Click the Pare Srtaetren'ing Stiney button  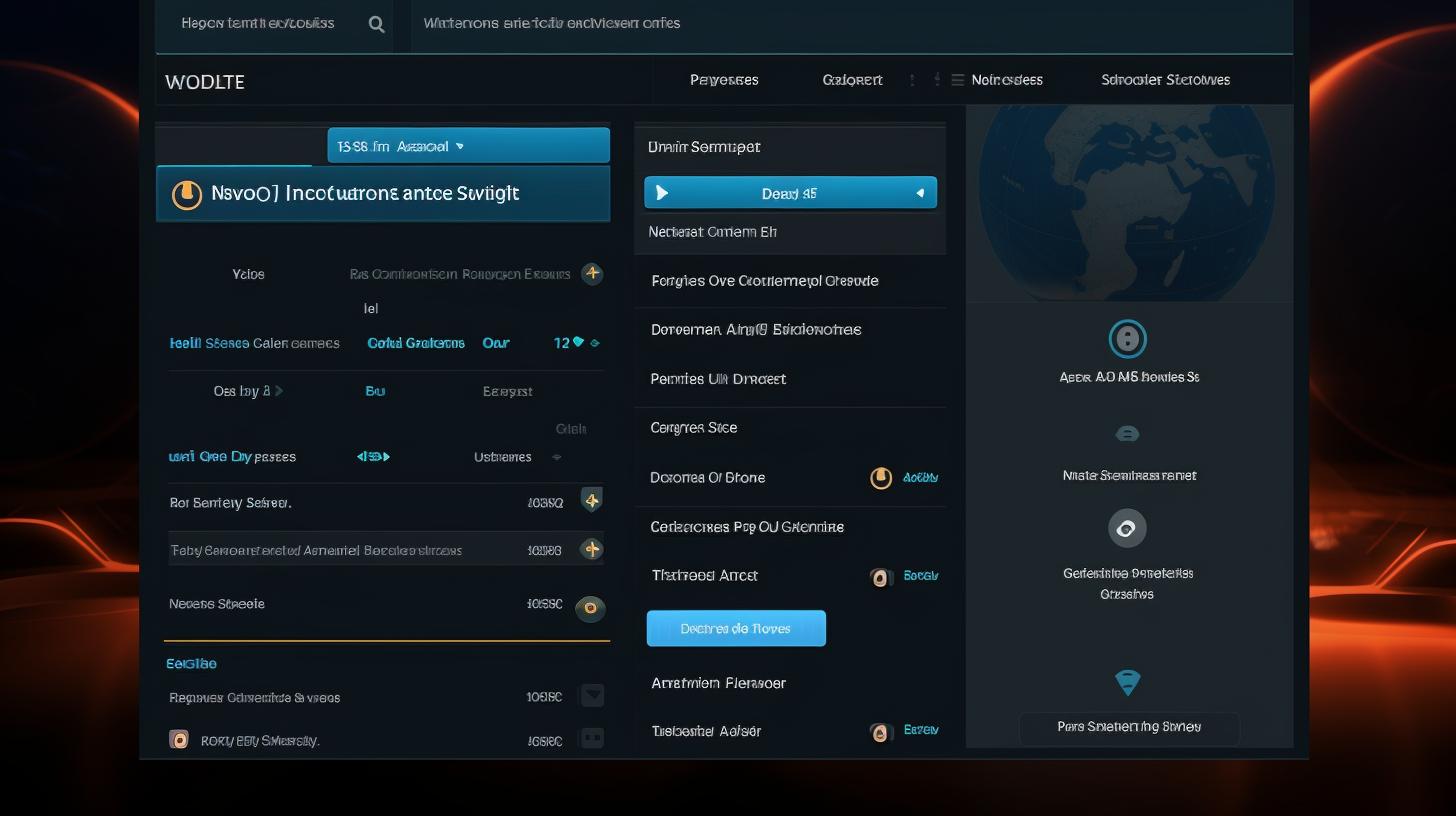(x=1129, y=727)
